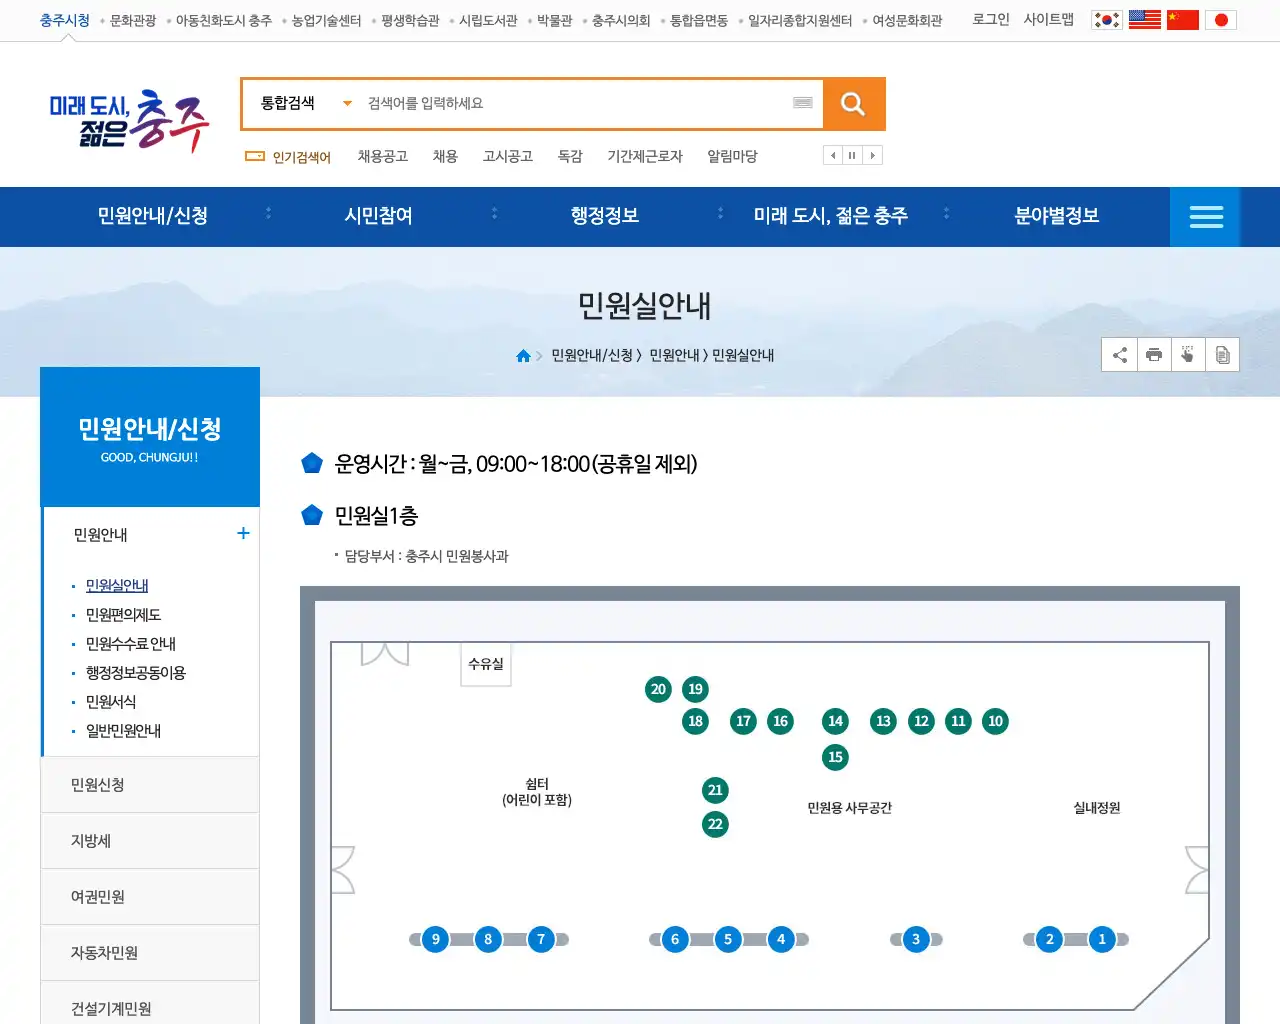Select blue counter marker number 7
Image resolution: width=1280 pixels, height=1024 pixels.
click(541, 939)
